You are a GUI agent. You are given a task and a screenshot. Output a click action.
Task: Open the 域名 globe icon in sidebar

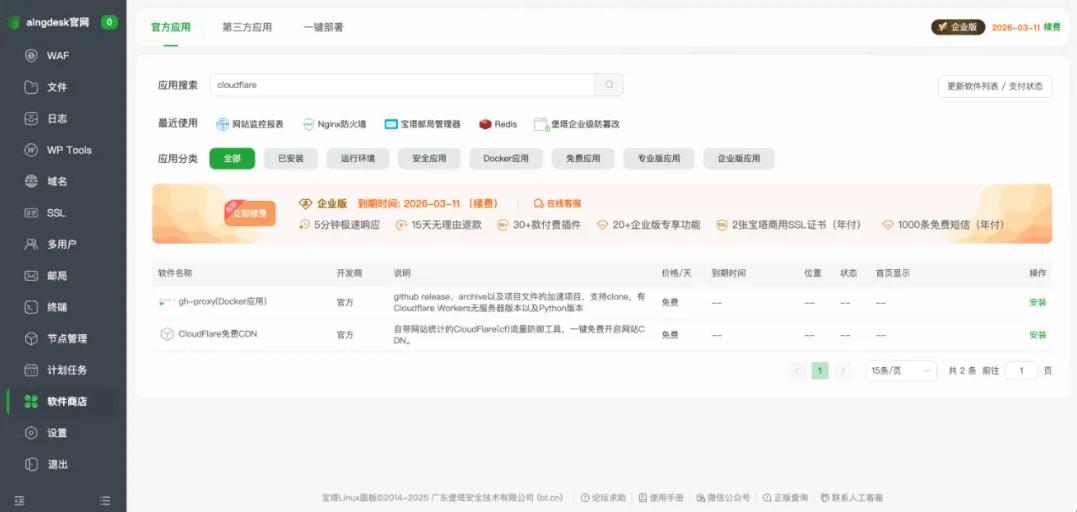coord(31,181)
